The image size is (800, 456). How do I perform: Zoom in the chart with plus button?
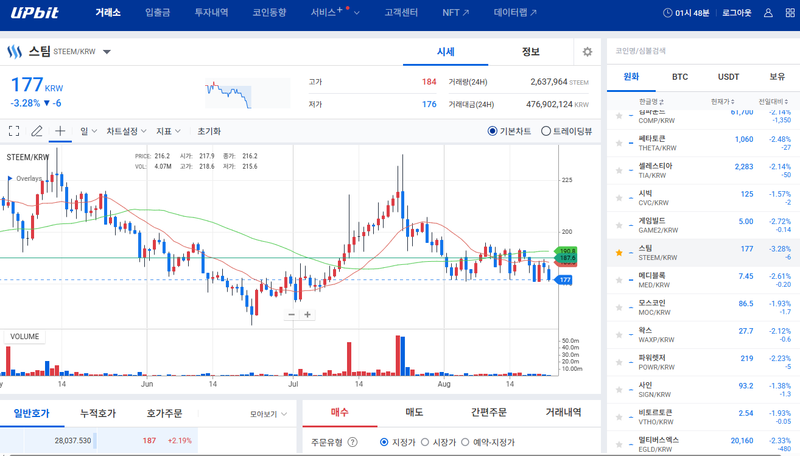point(307,314)
